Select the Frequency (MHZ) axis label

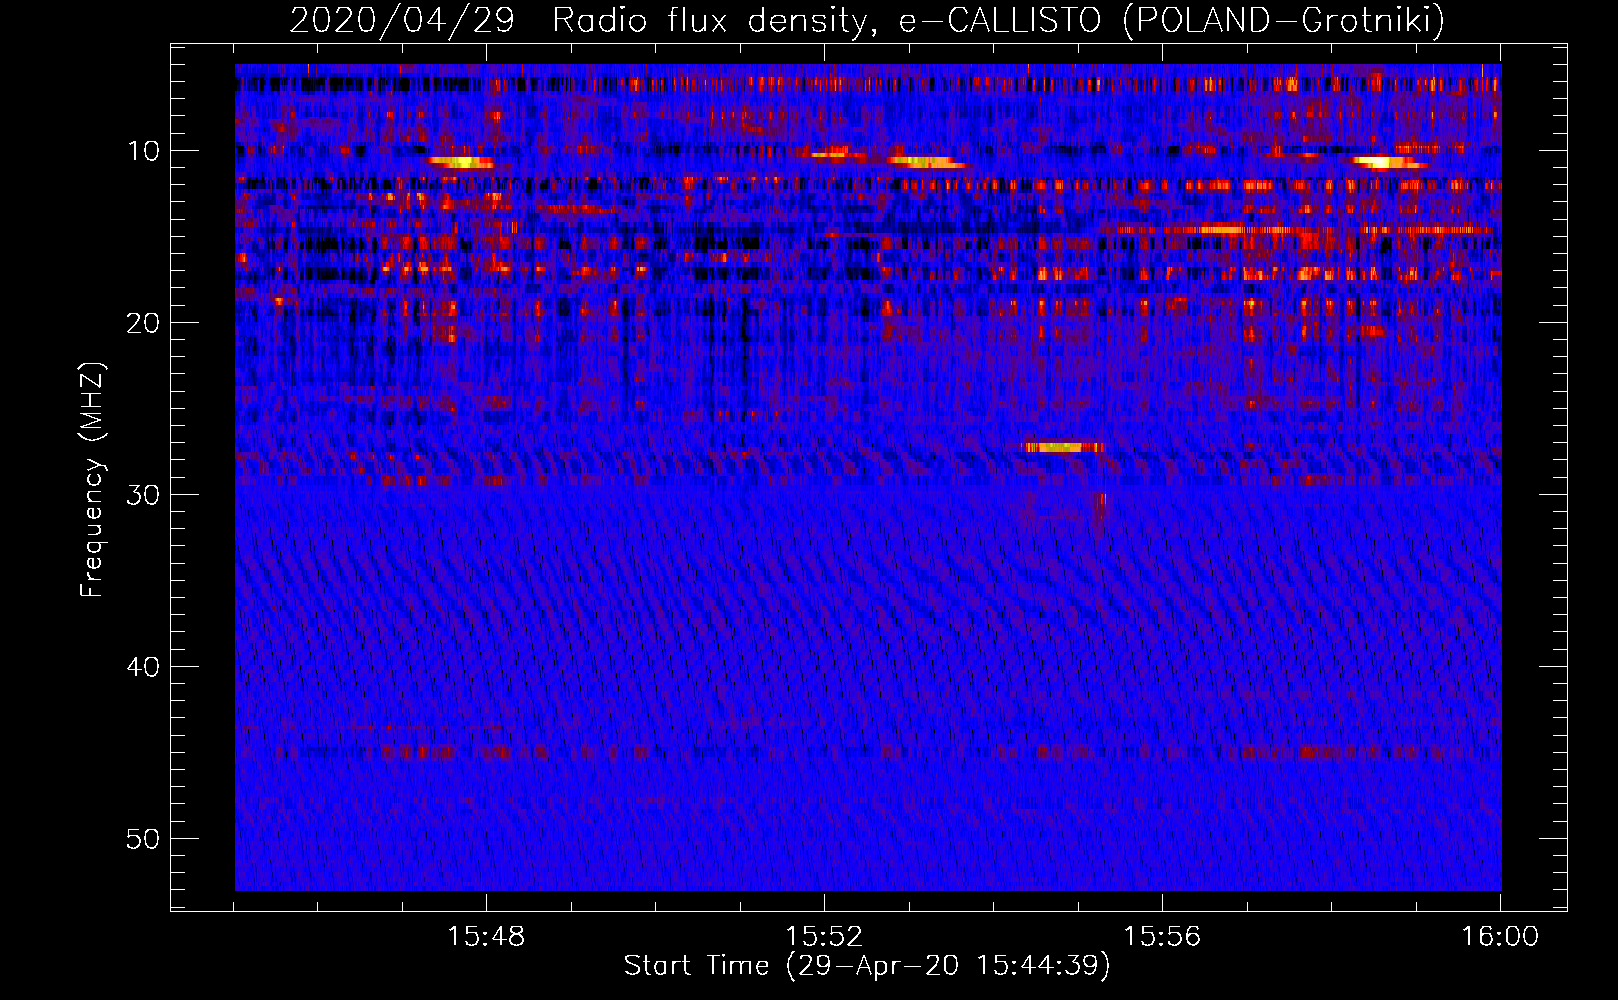tap(92, 480)
